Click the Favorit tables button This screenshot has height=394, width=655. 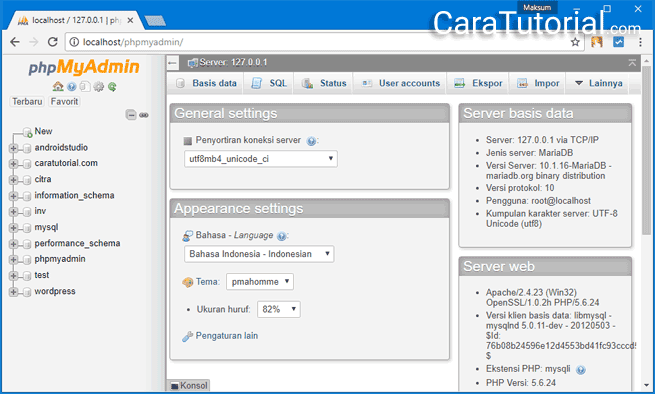[x=64, y=102]
